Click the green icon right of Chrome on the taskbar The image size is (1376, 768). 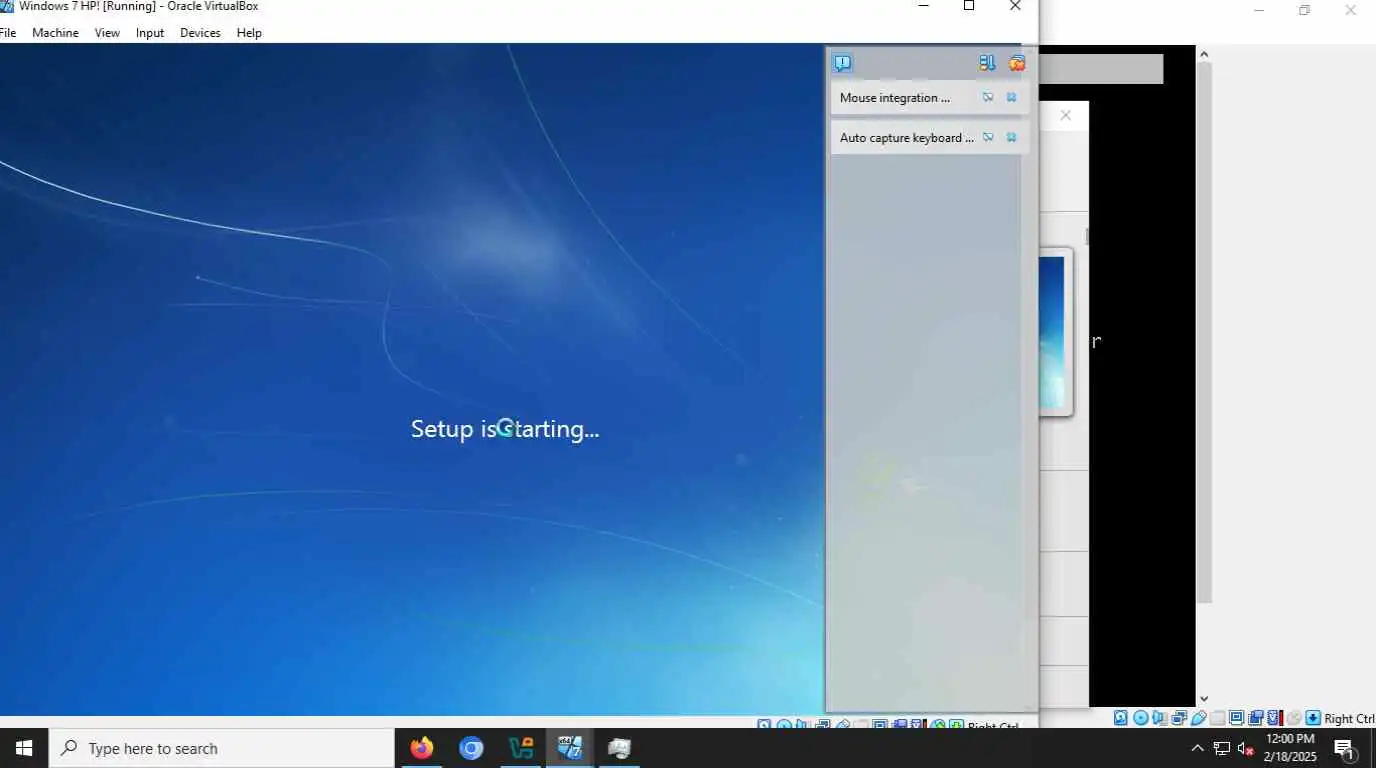[x=521, y=748]
